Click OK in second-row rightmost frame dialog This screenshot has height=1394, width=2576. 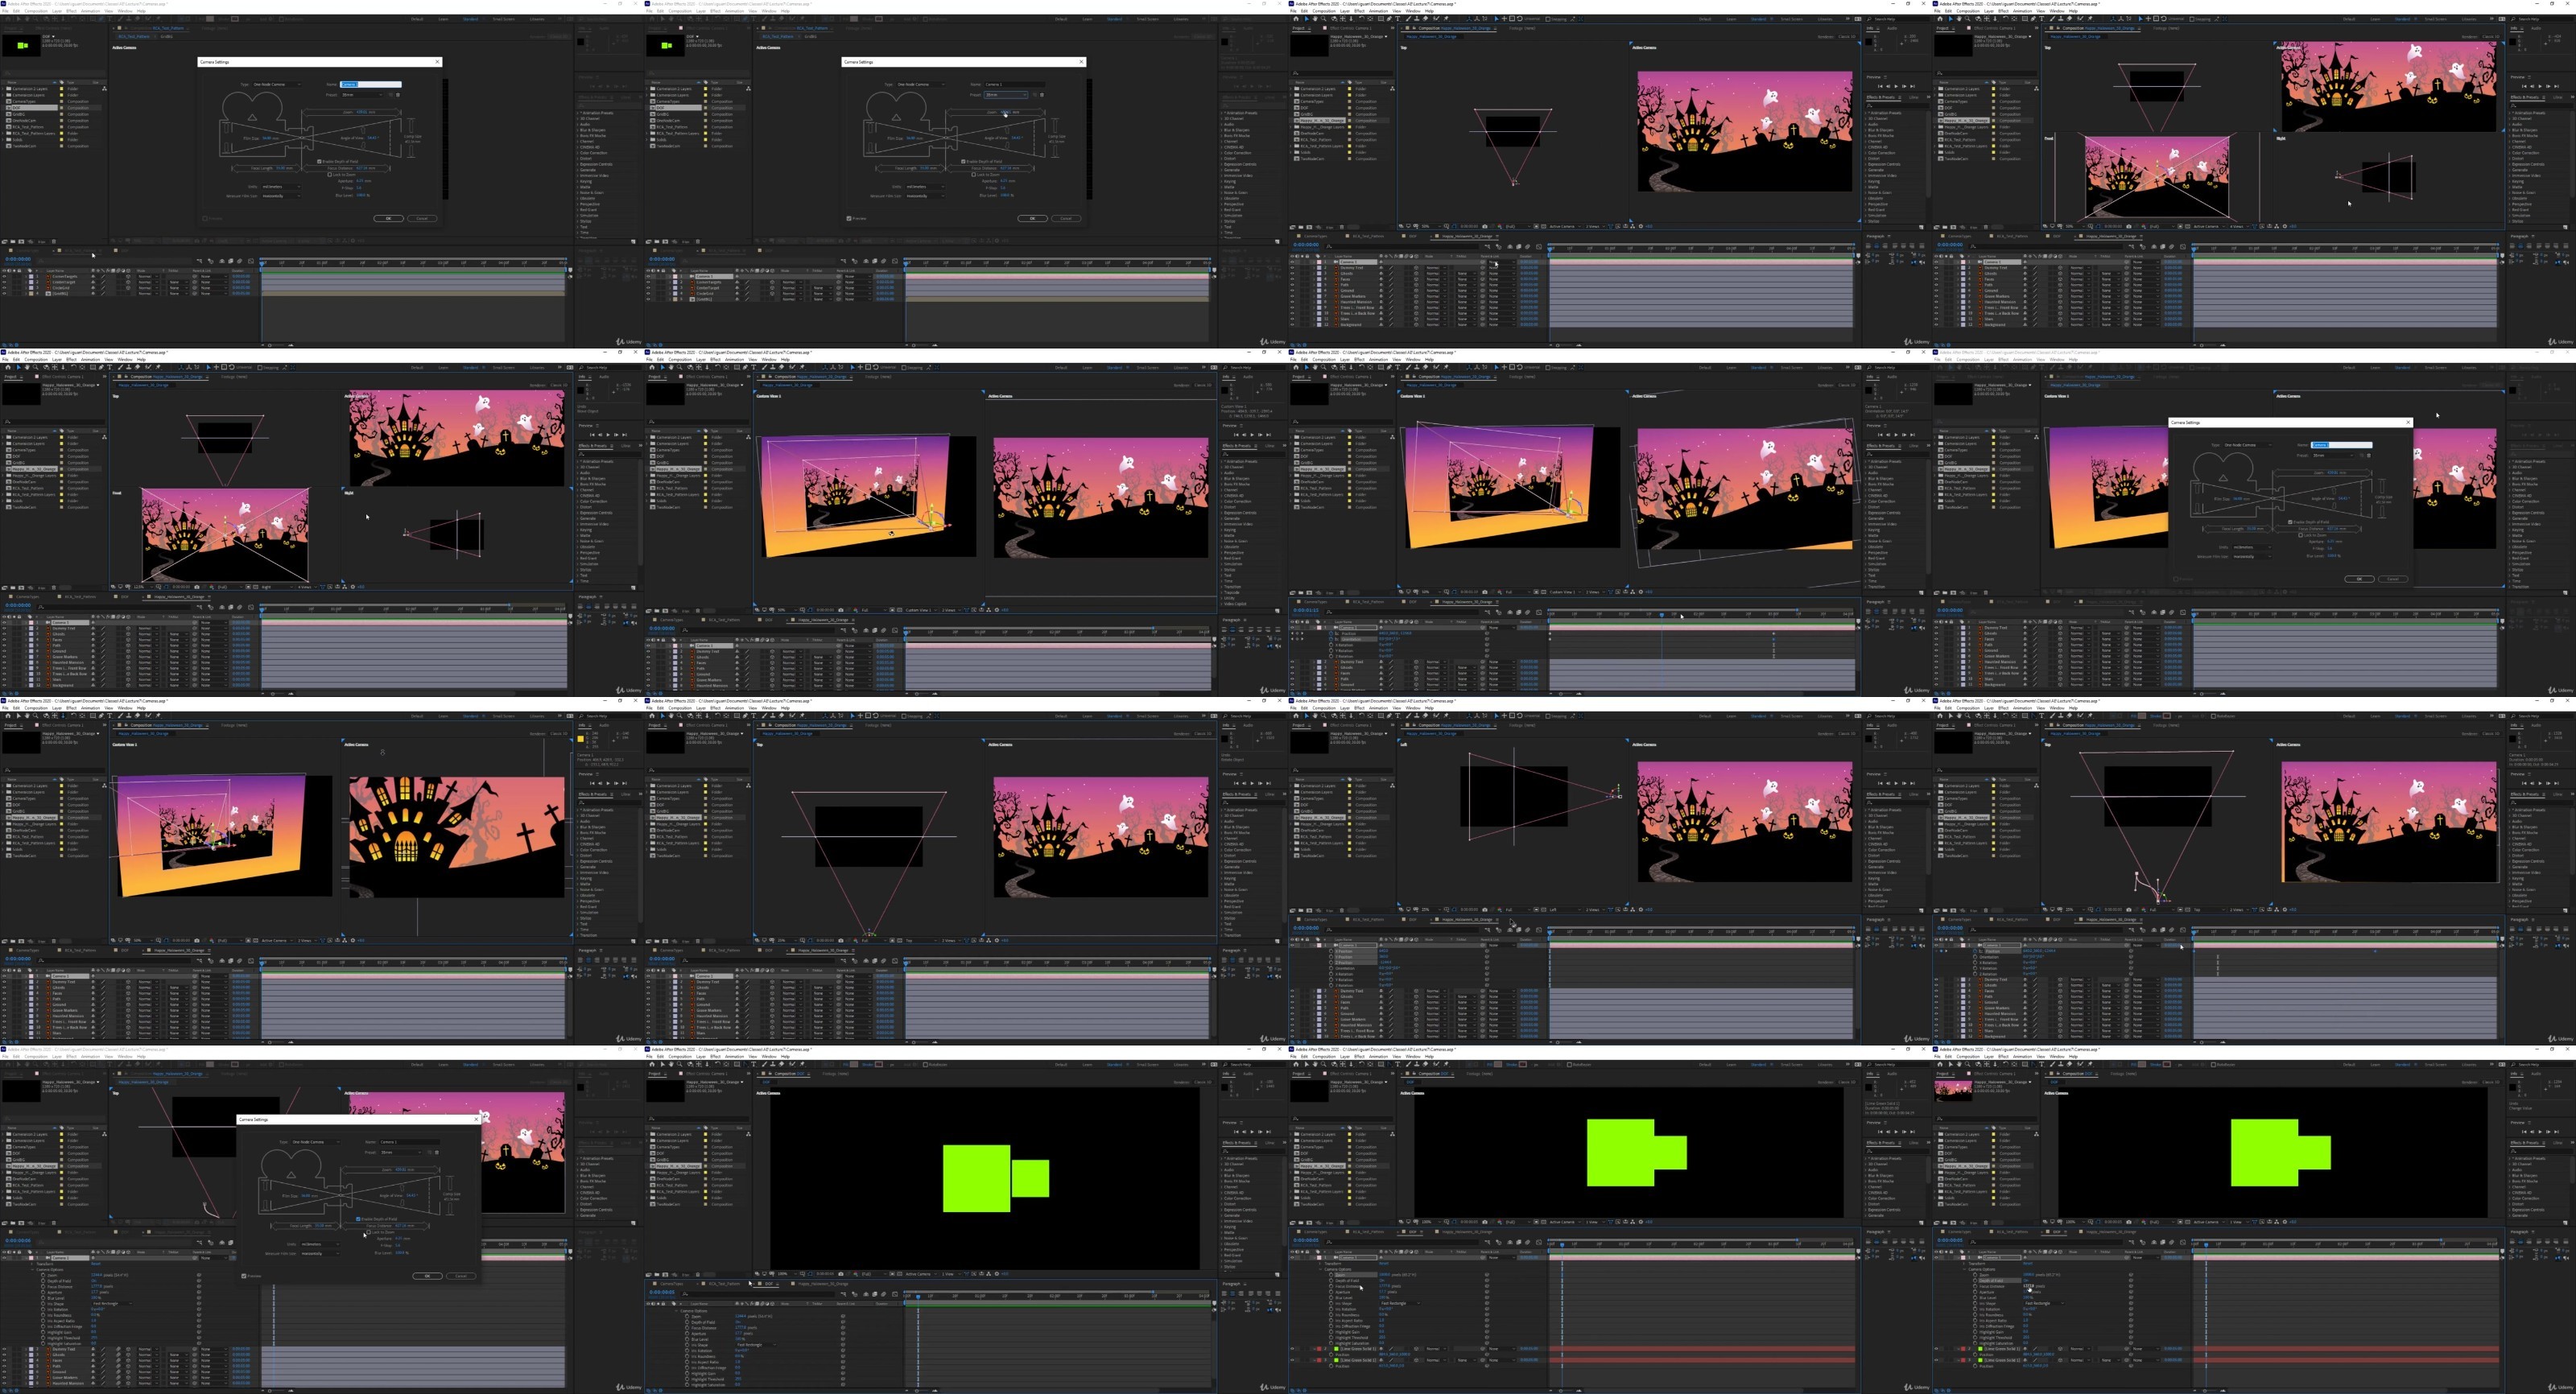click(2360, 579)
